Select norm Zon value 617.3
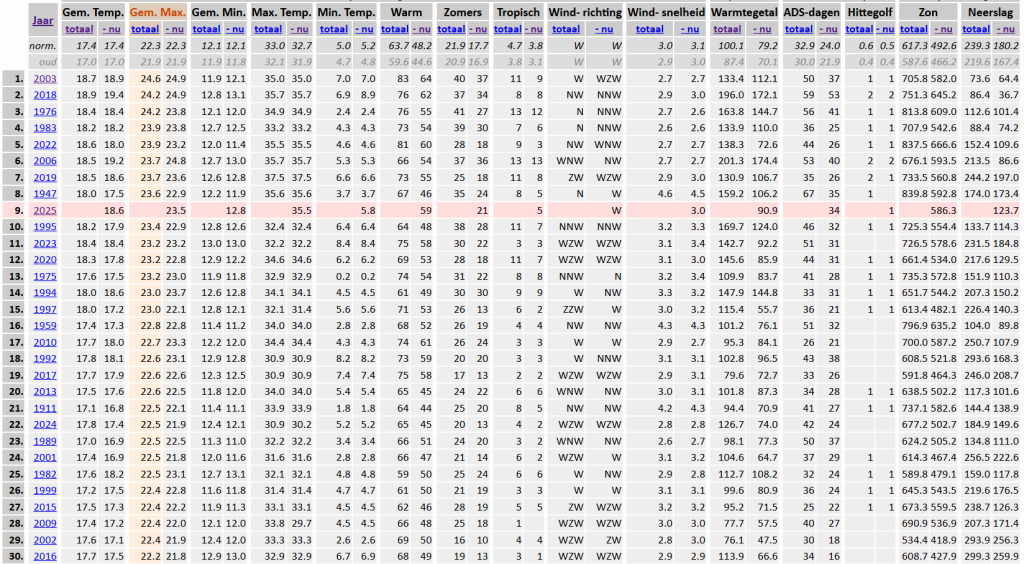The image size is (1024, 564). (914, 46)
